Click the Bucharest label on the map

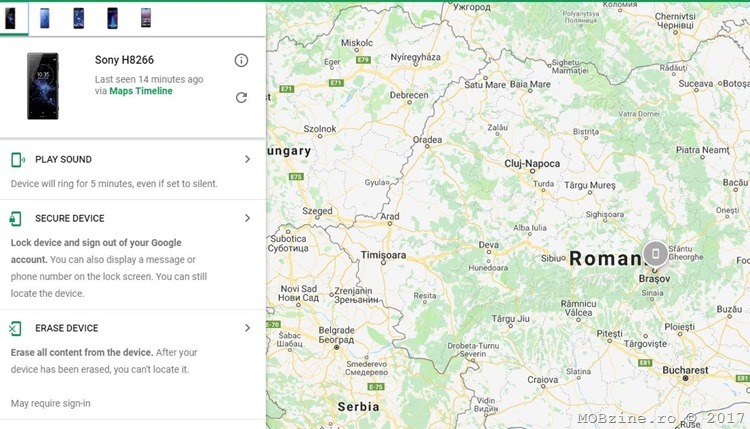[685, 370]
